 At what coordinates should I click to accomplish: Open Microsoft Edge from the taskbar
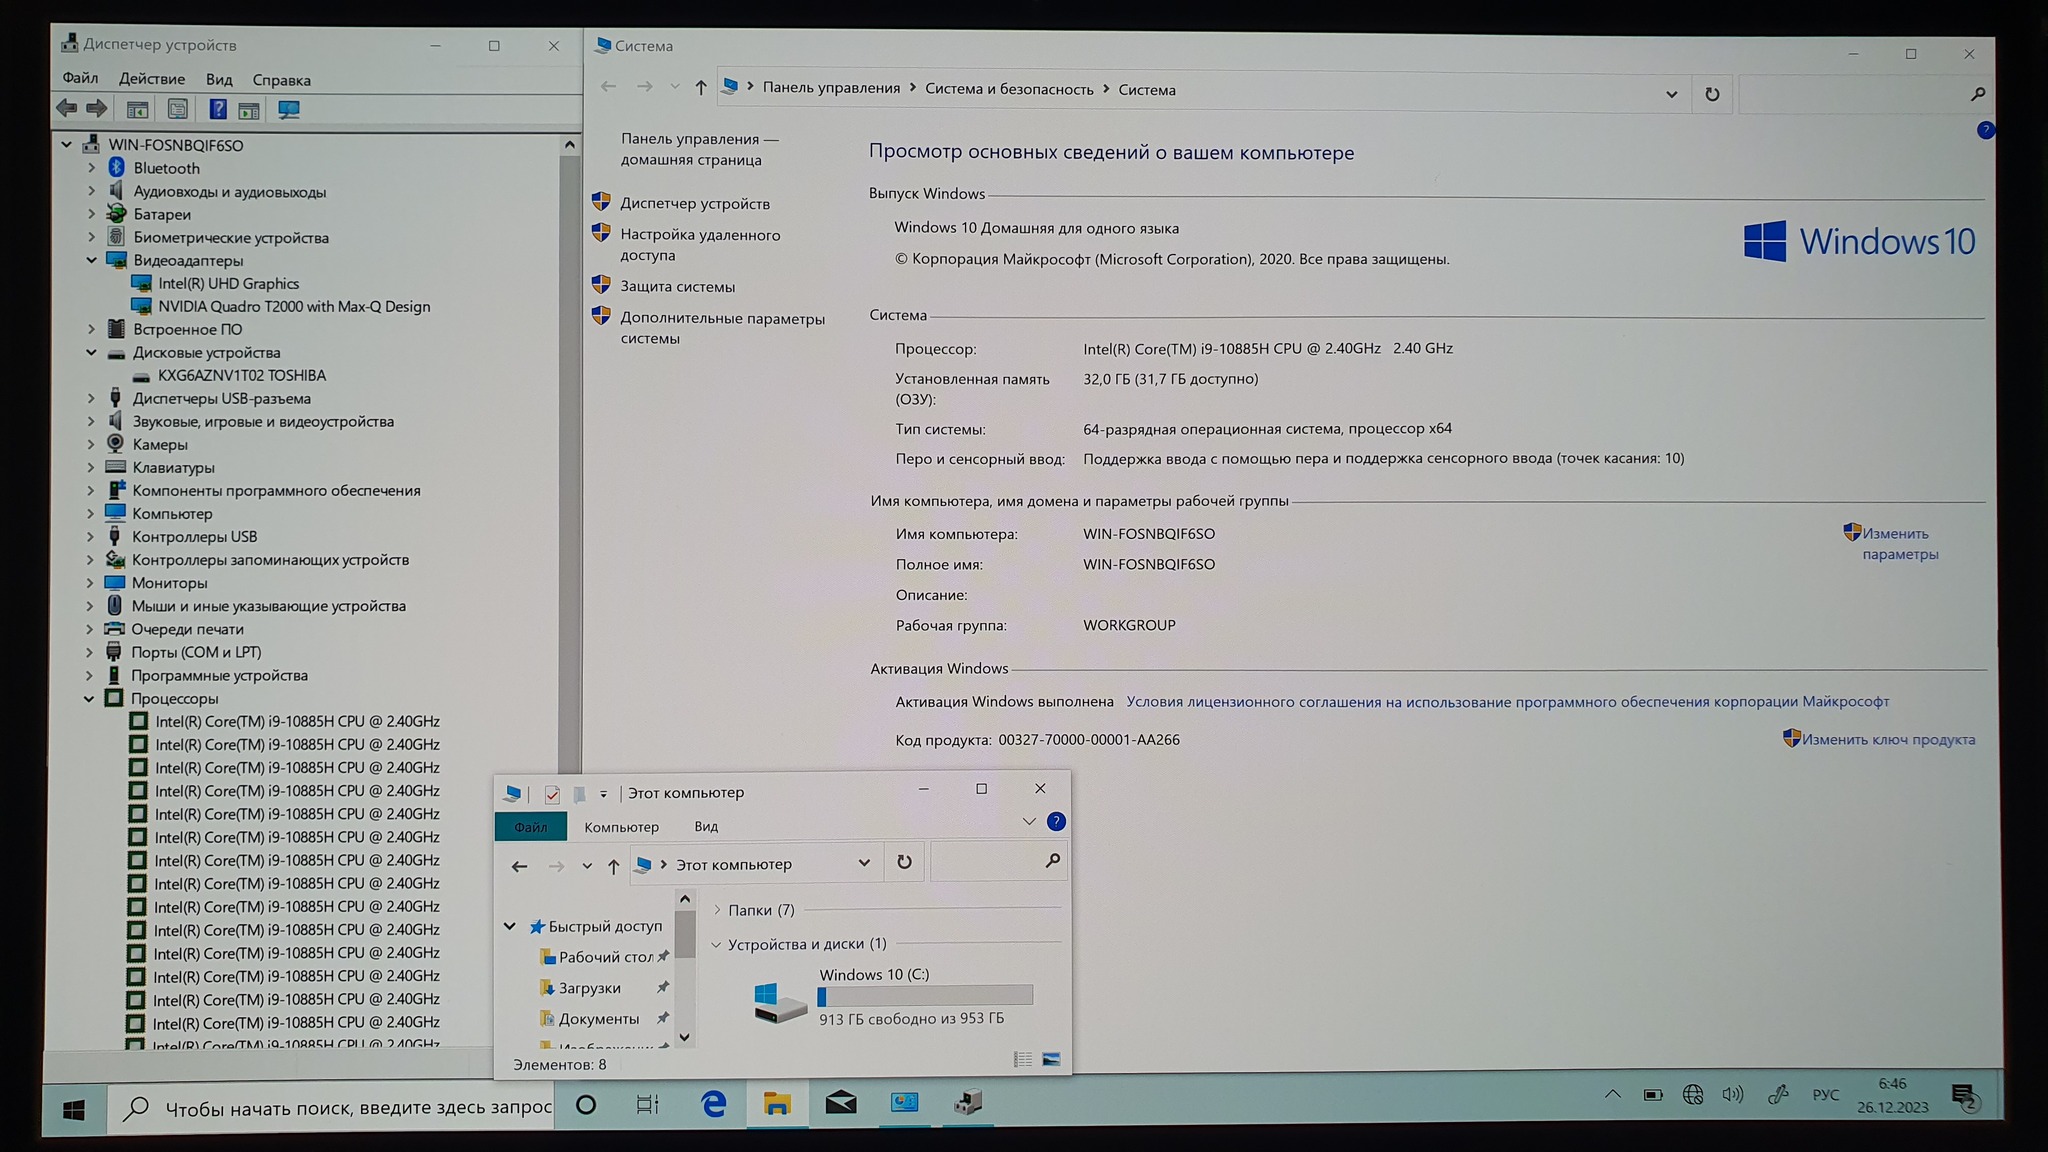click(713, 1103)
